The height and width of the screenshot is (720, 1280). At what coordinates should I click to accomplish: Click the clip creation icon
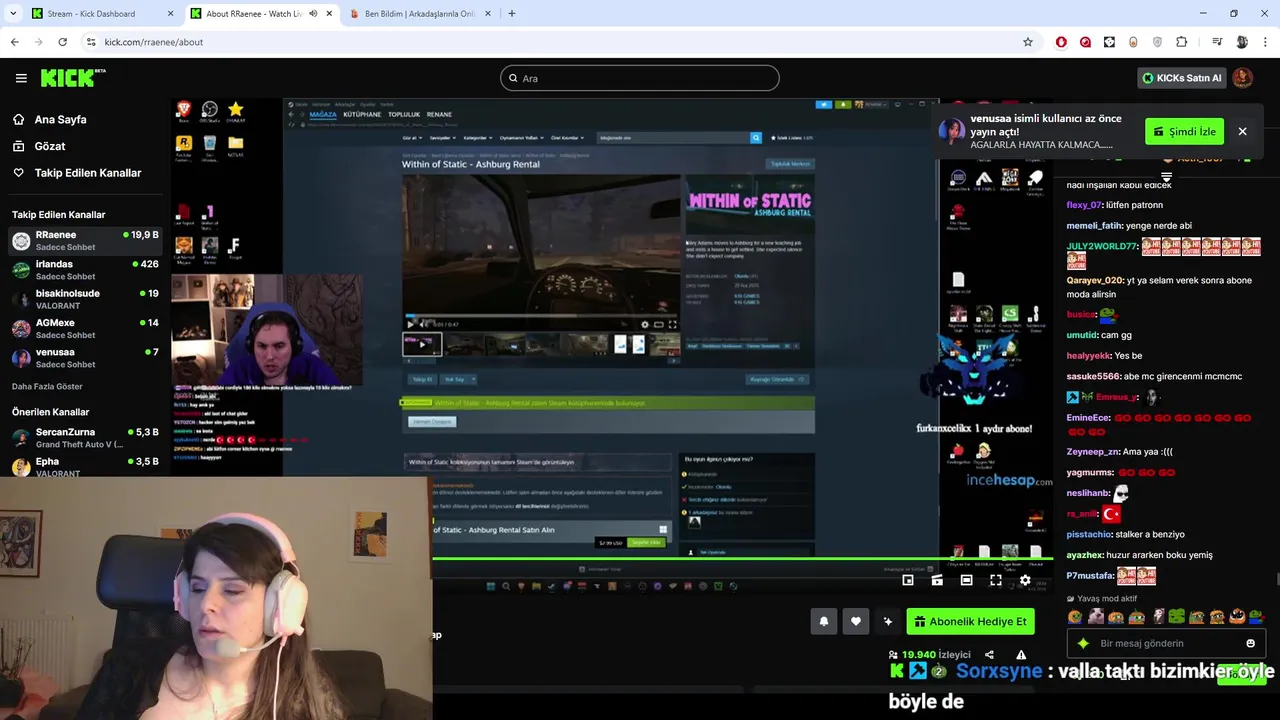937,580
